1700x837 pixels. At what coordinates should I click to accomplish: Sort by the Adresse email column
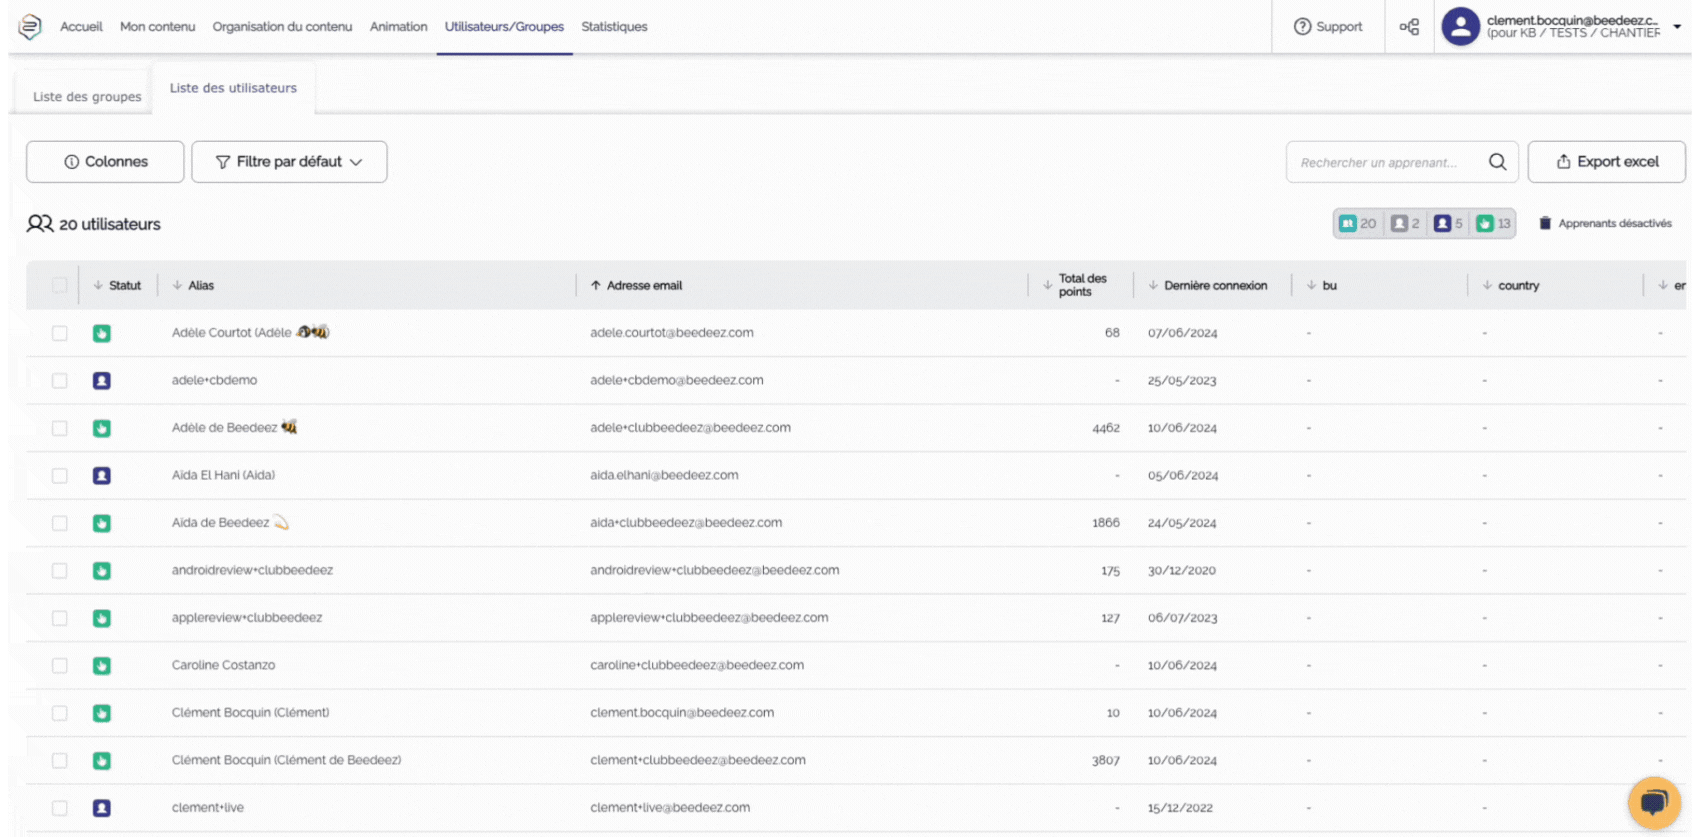coord(644,286)
